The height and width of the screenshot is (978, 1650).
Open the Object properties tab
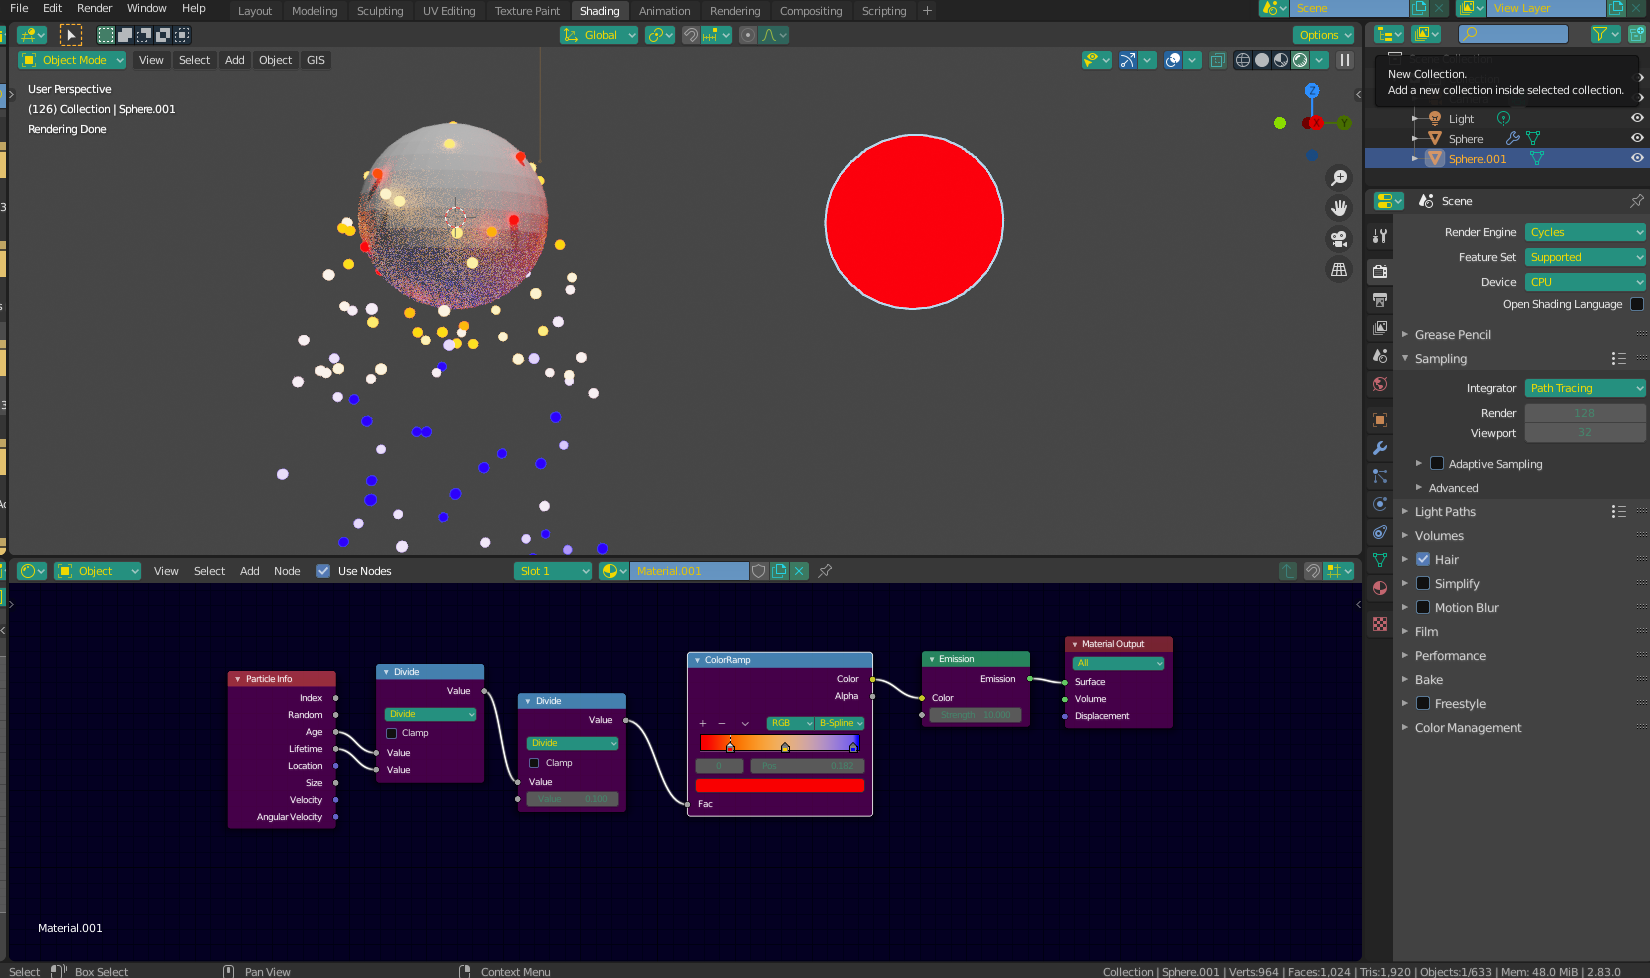(1380, 420)
